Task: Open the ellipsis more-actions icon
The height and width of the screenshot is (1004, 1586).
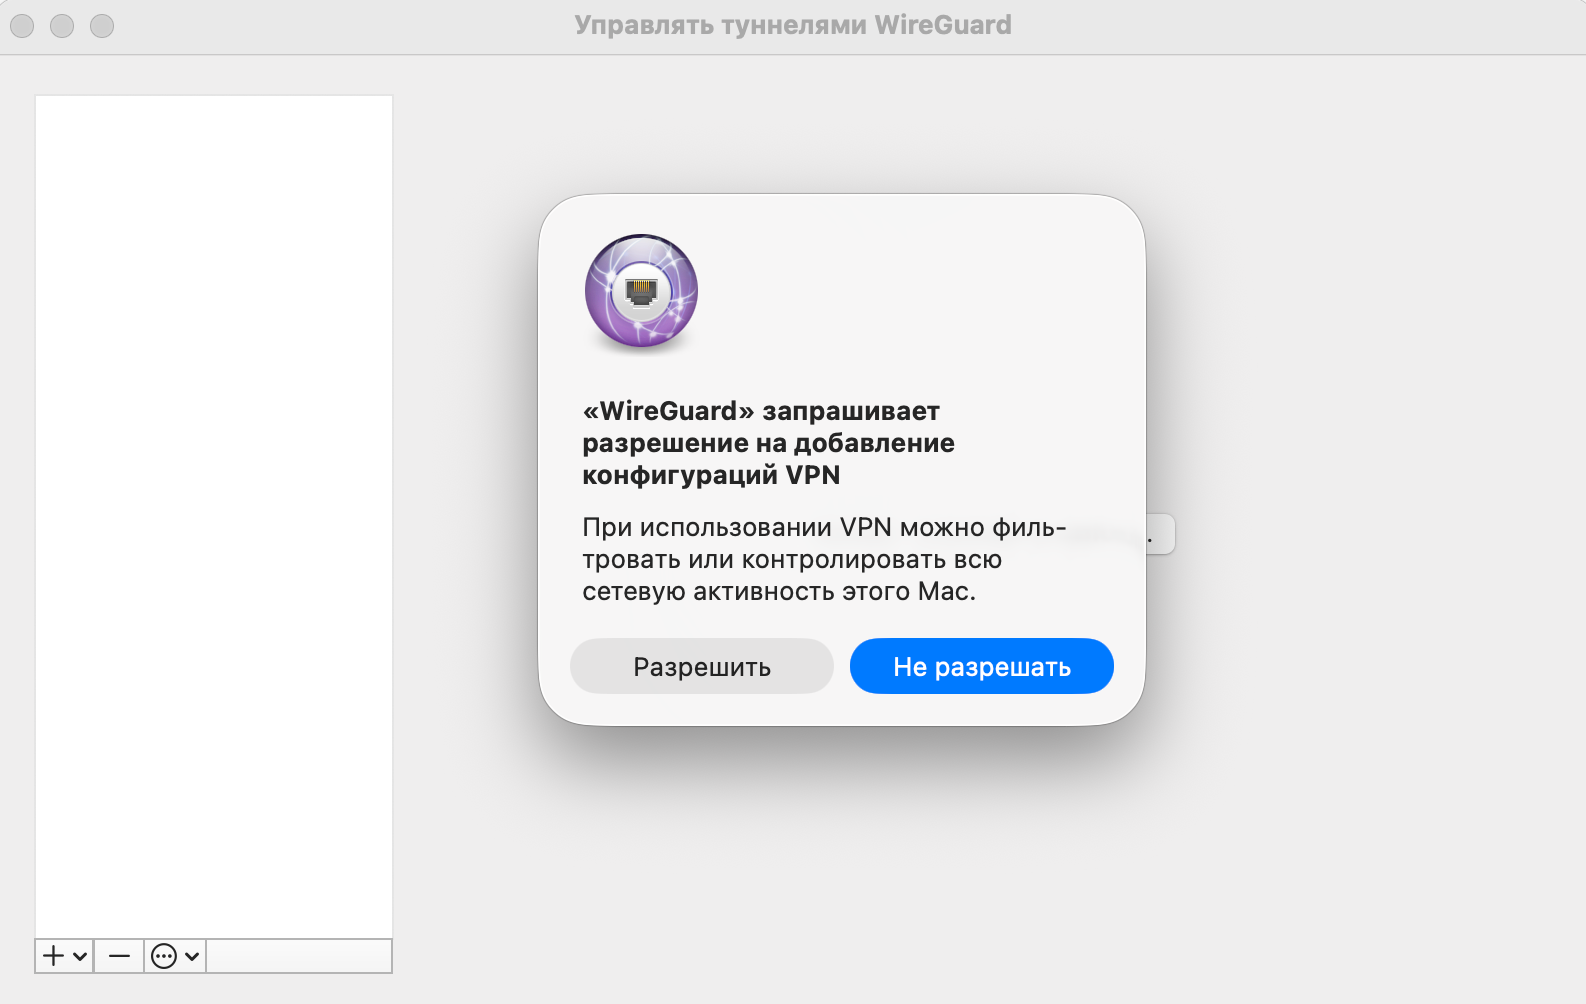Action: pos(163,956)
